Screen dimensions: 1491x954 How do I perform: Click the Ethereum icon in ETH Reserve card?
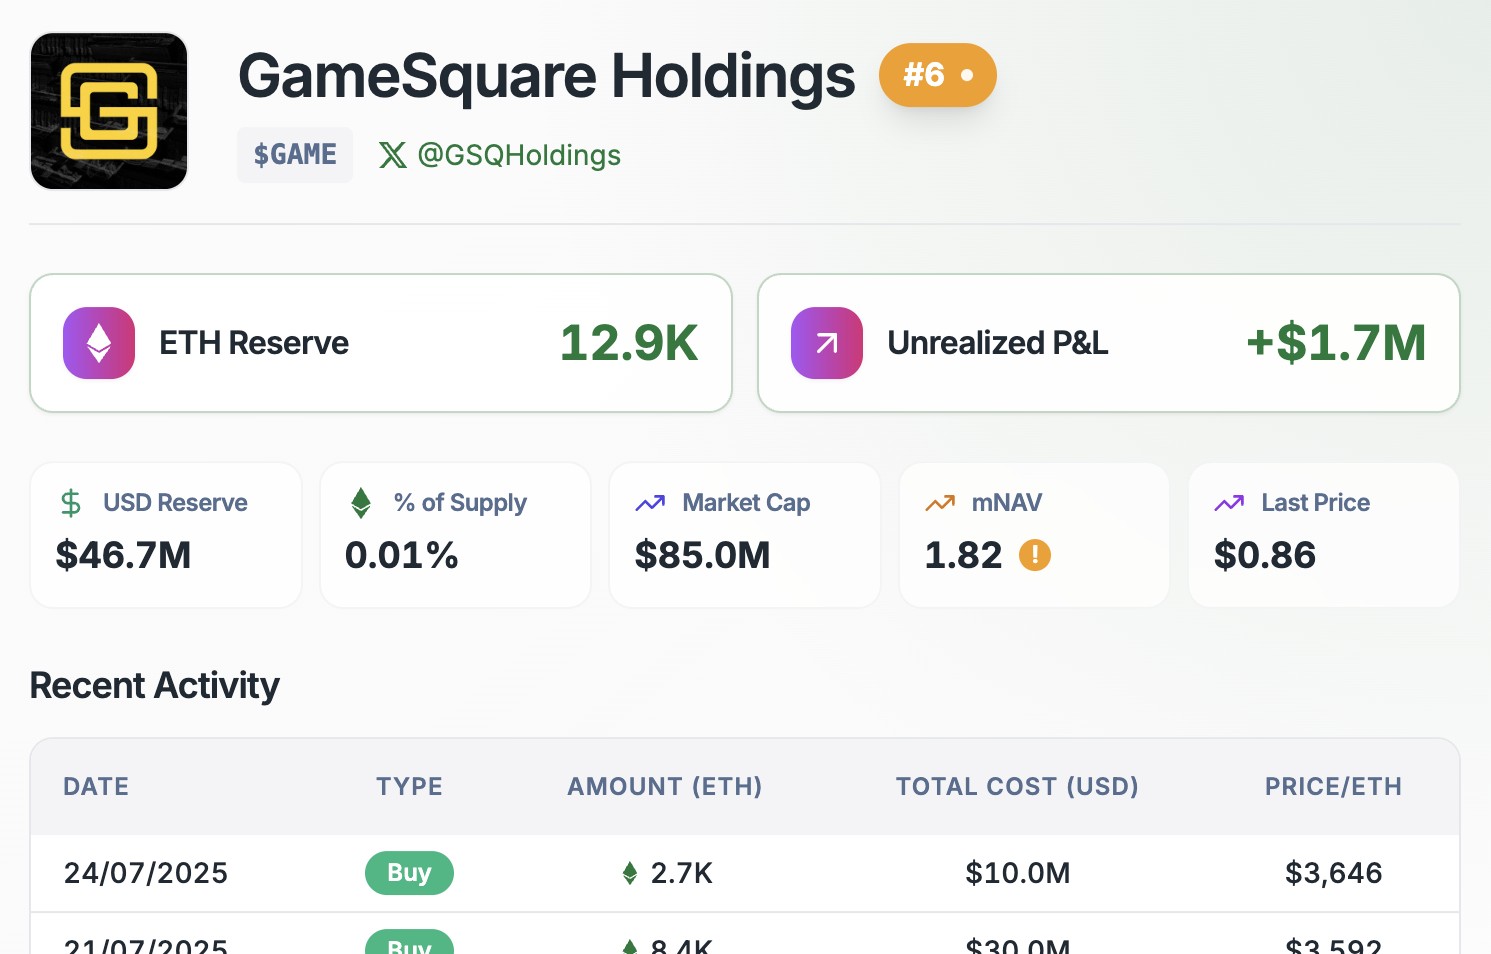[99, 343]
